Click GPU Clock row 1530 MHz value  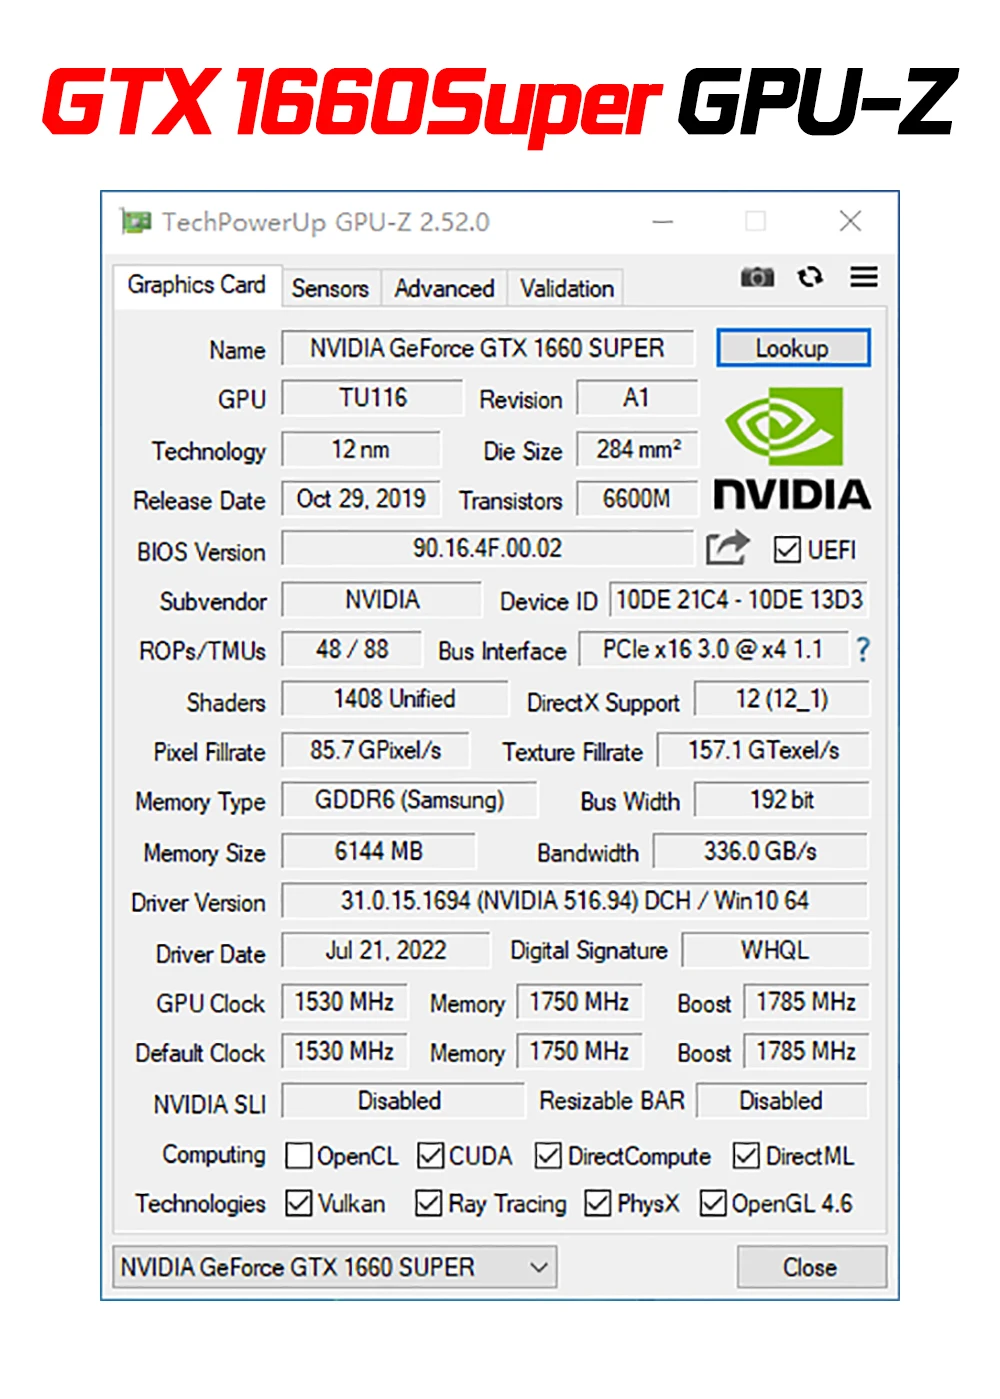(x=344, y=1002)
